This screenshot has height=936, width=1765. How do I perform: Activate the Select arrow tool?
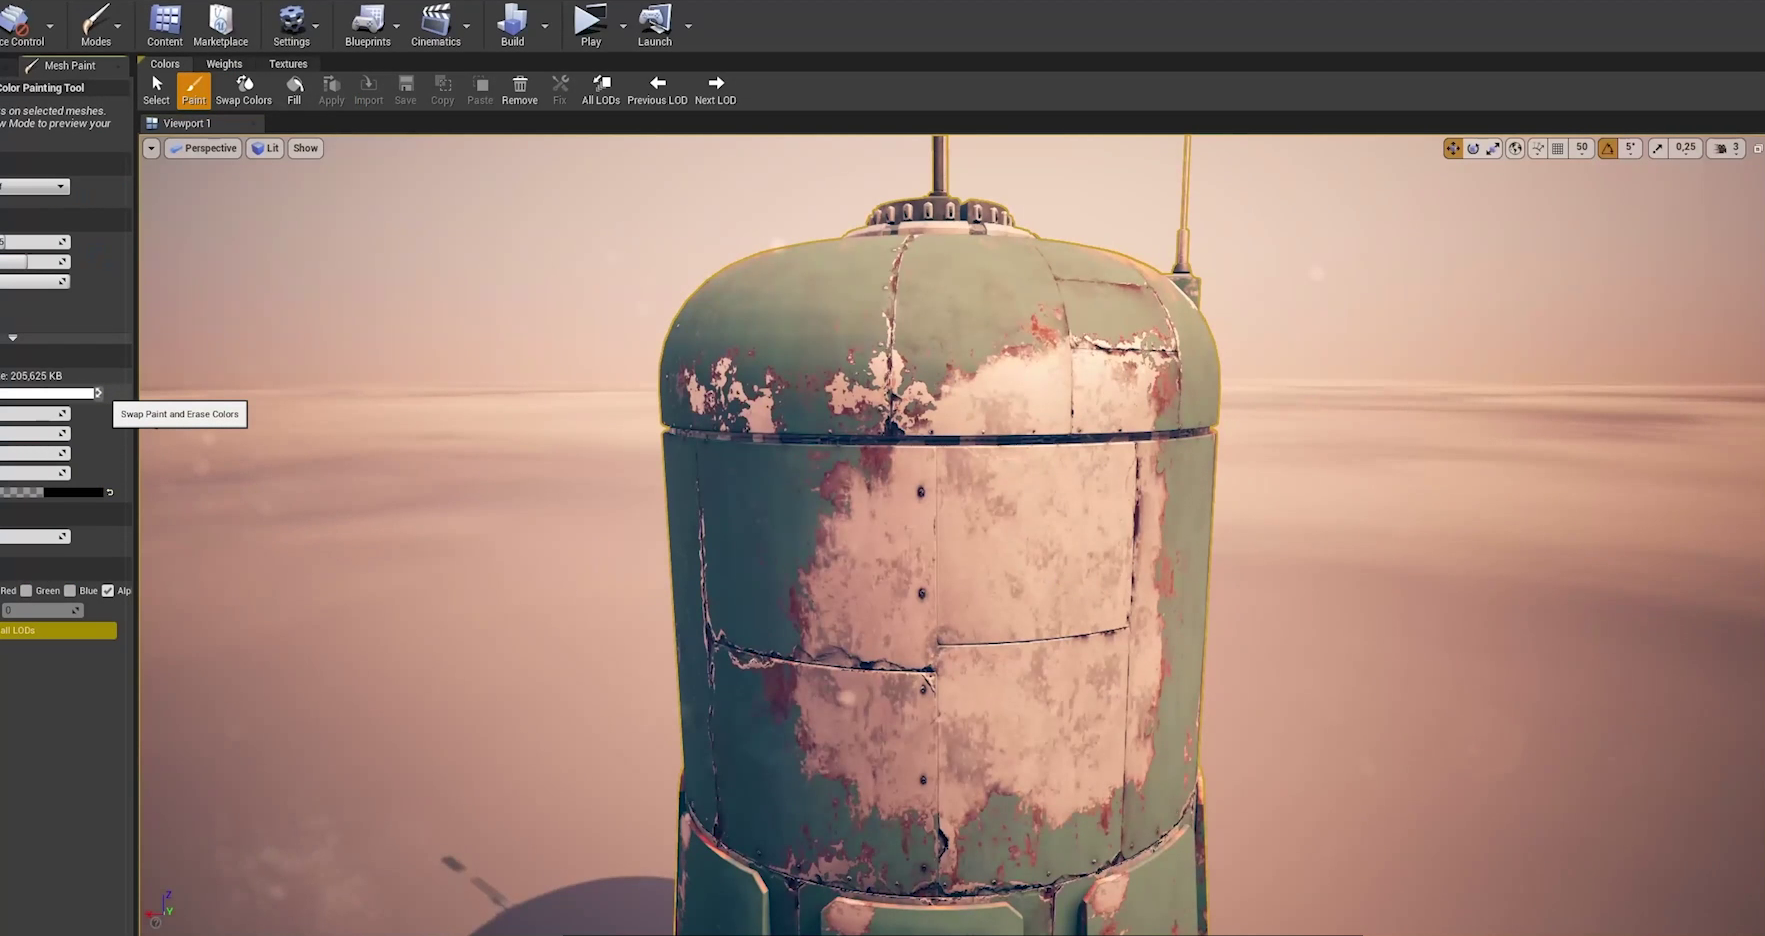[156, 90]
